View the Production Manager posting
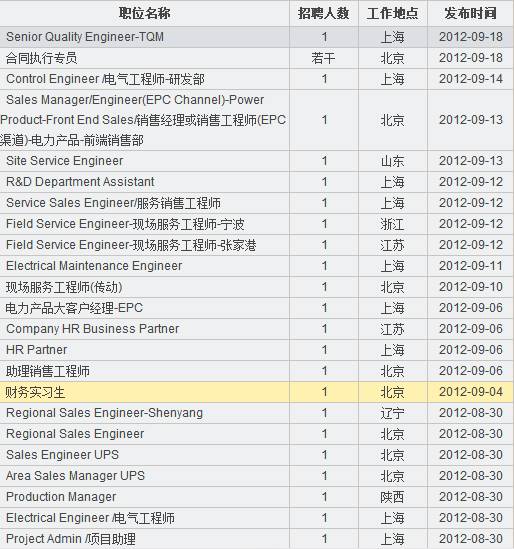Viewport: 514px width, 549px height. (x=61, y=497)
